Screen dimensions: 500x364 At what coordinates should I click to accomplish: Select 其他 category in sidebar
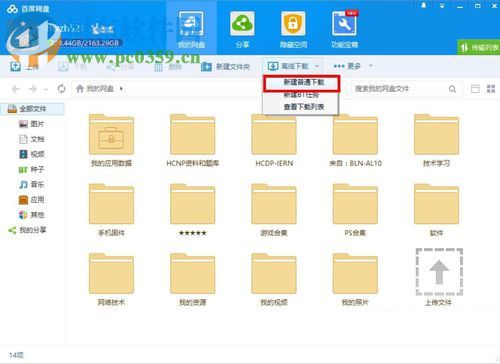[x=32, y=215]
